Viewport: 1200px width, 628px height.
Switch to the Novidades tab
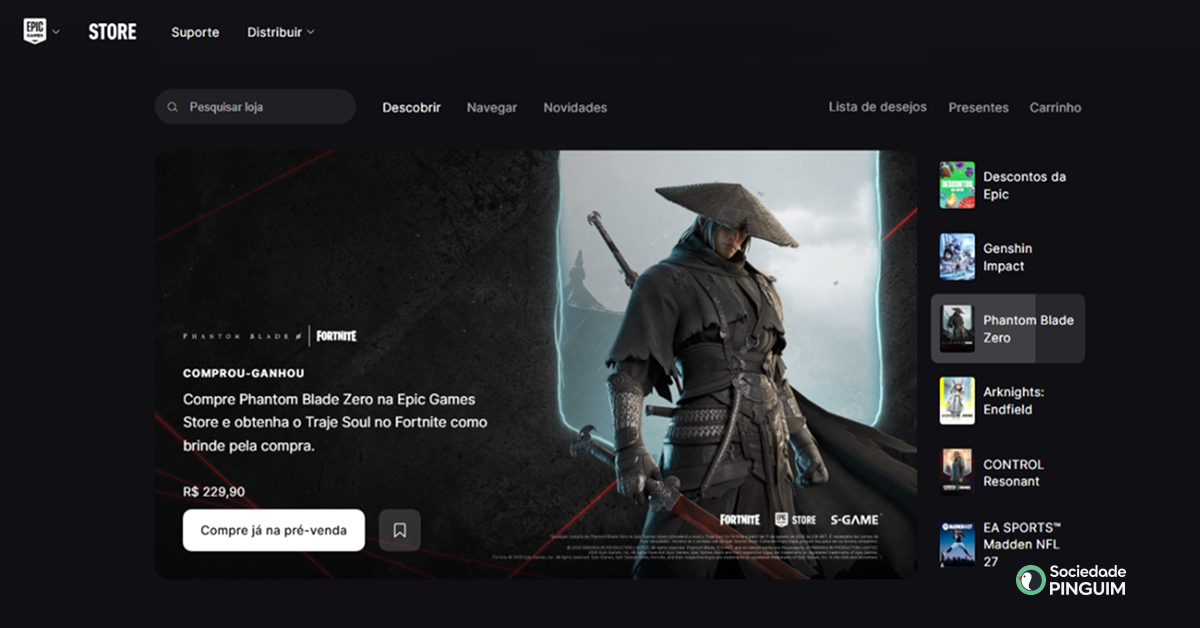point(575,107)
